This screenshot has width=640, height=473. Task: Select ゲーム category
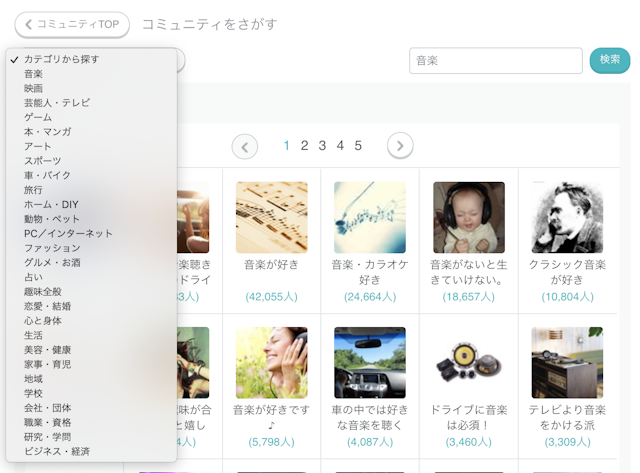(x=91, y=118)
